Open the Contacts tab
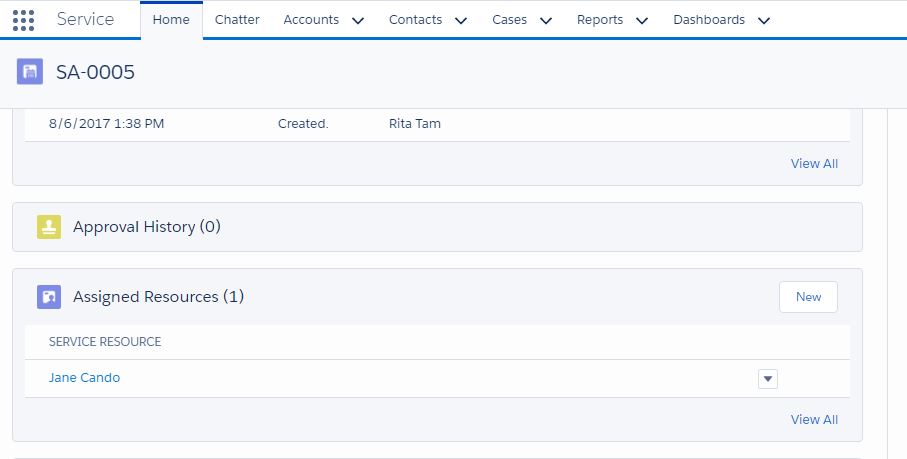Image resolution: width=907 pixels, height=459 pixels. [418, 20]
